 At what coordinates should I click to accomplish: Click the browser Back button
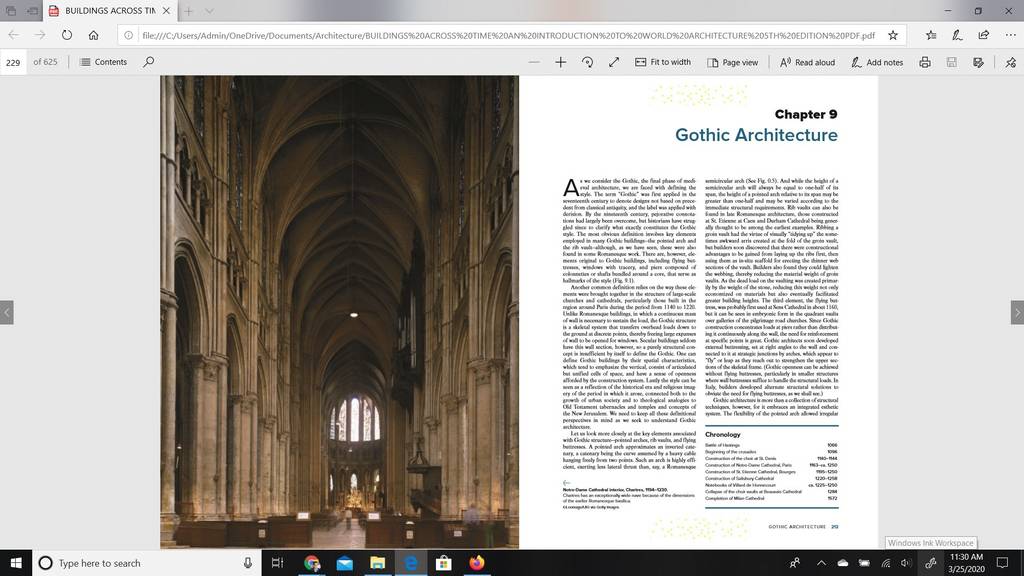click(14, 35)
